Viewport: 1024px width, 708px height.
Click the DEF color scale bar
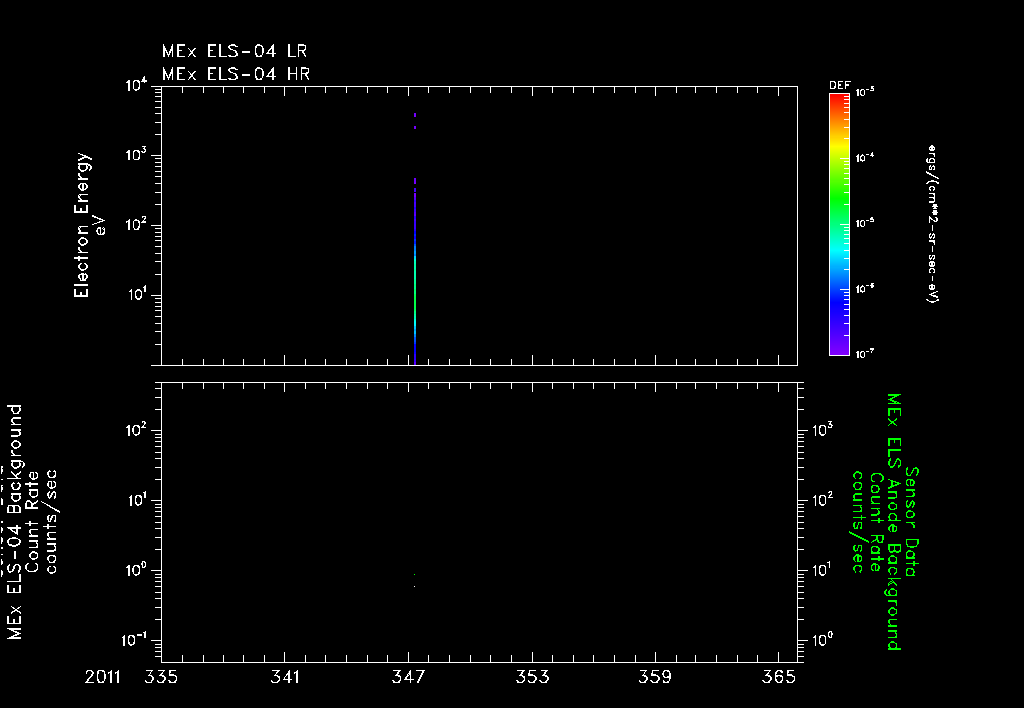[839, 224]
